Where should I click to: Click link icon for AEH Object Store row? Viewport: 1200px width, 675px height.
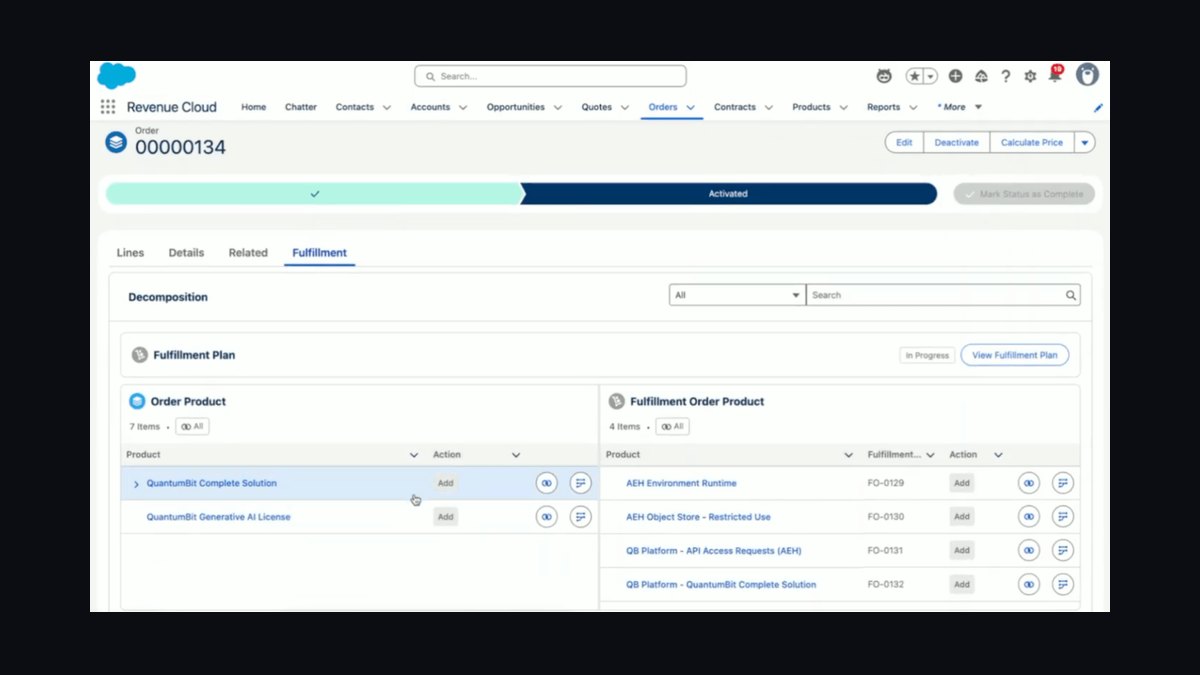coord(1029,517)
